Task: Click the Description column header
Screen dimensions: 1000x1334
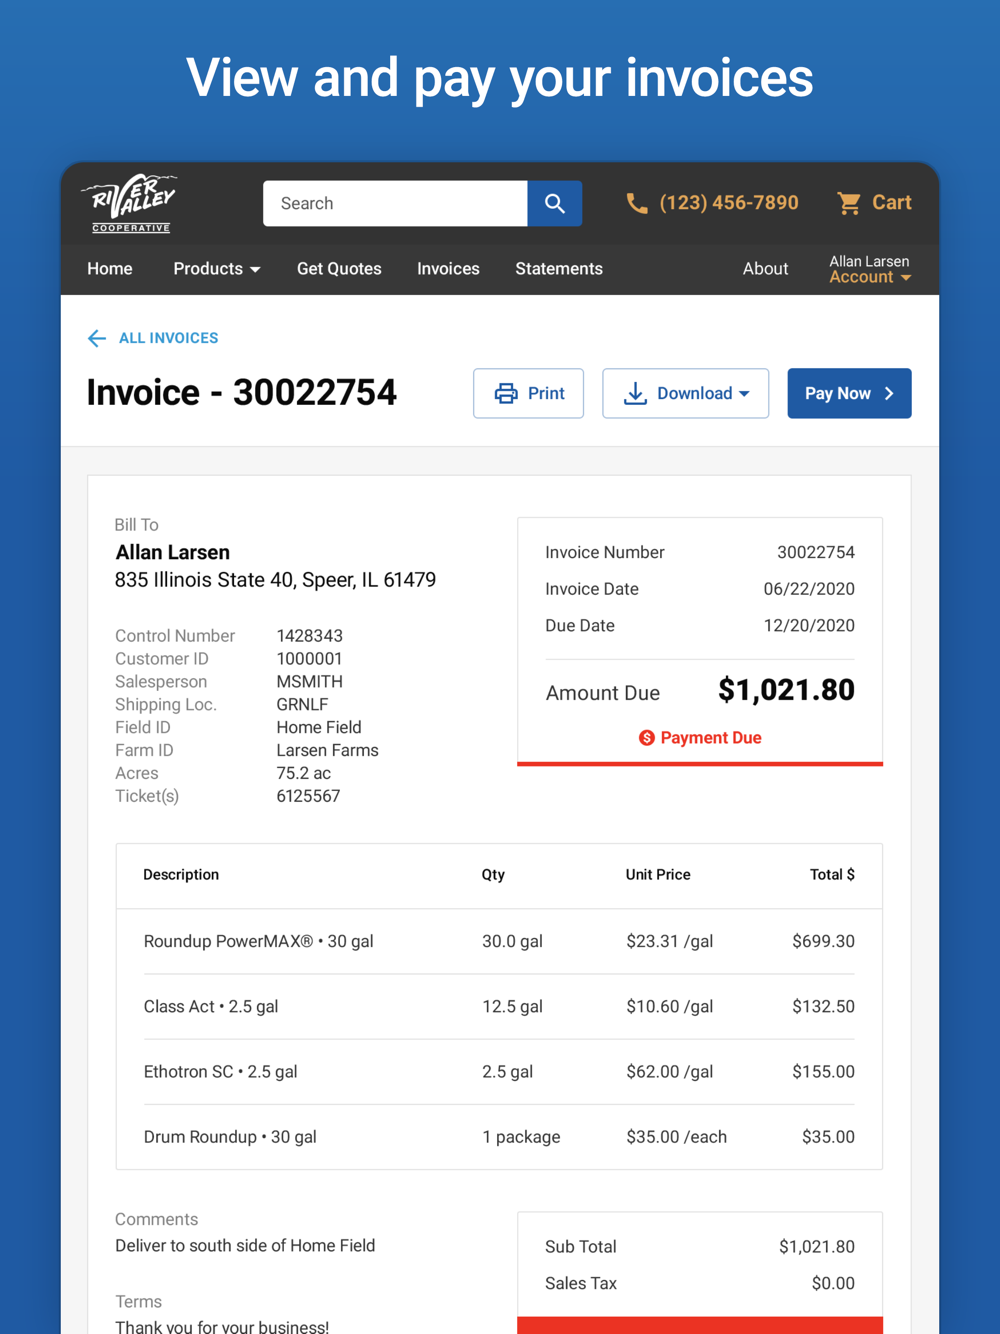Action: click(x=181, y=875)
